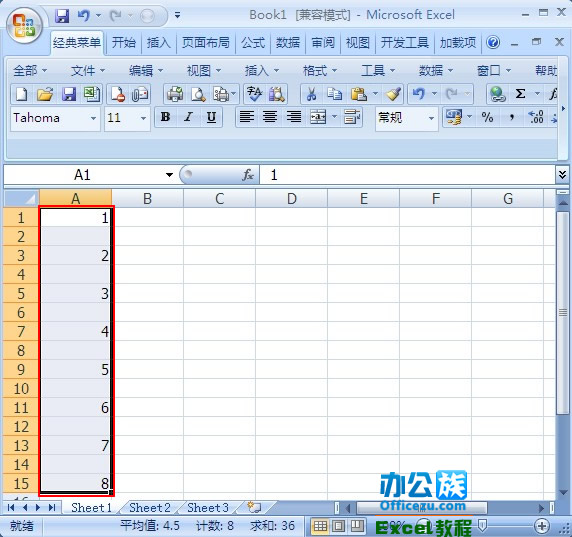Click the Excel save-as workbook icon
The width and height of the screenshot is (572, 537).
(x=92, y=94)
